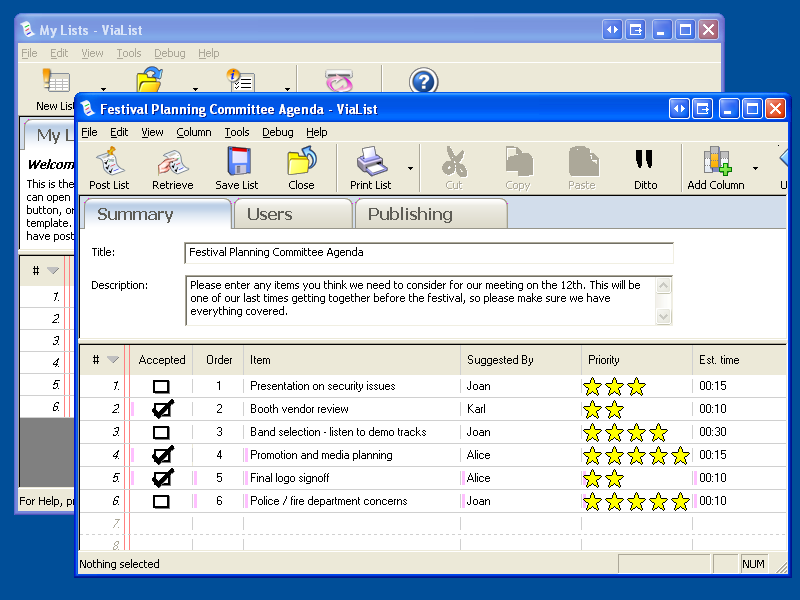Open the View menu in My Lists window
Screen dimensions: 800x600
(x=92, y=53)
